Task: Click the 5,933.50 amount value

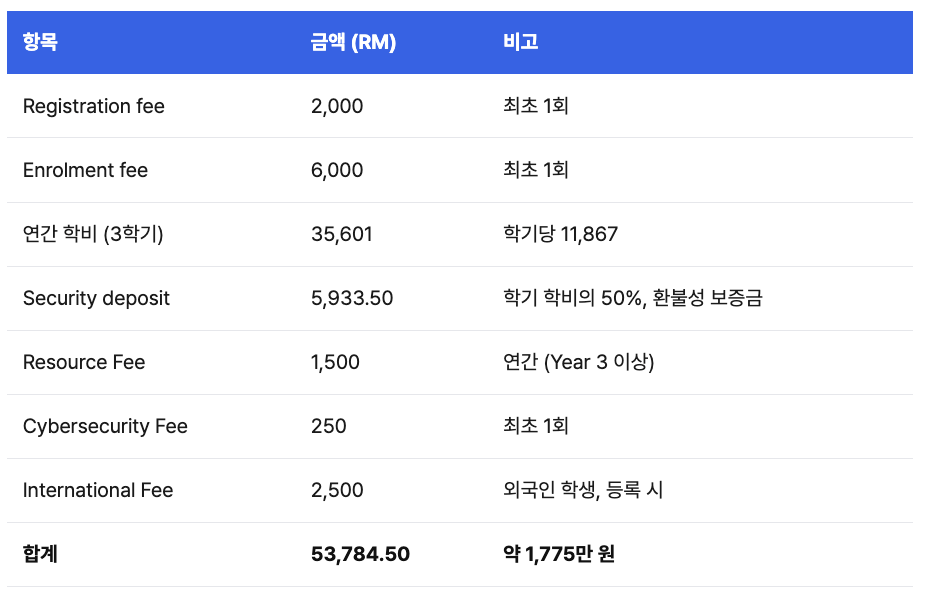Action: tap(352, 298)
